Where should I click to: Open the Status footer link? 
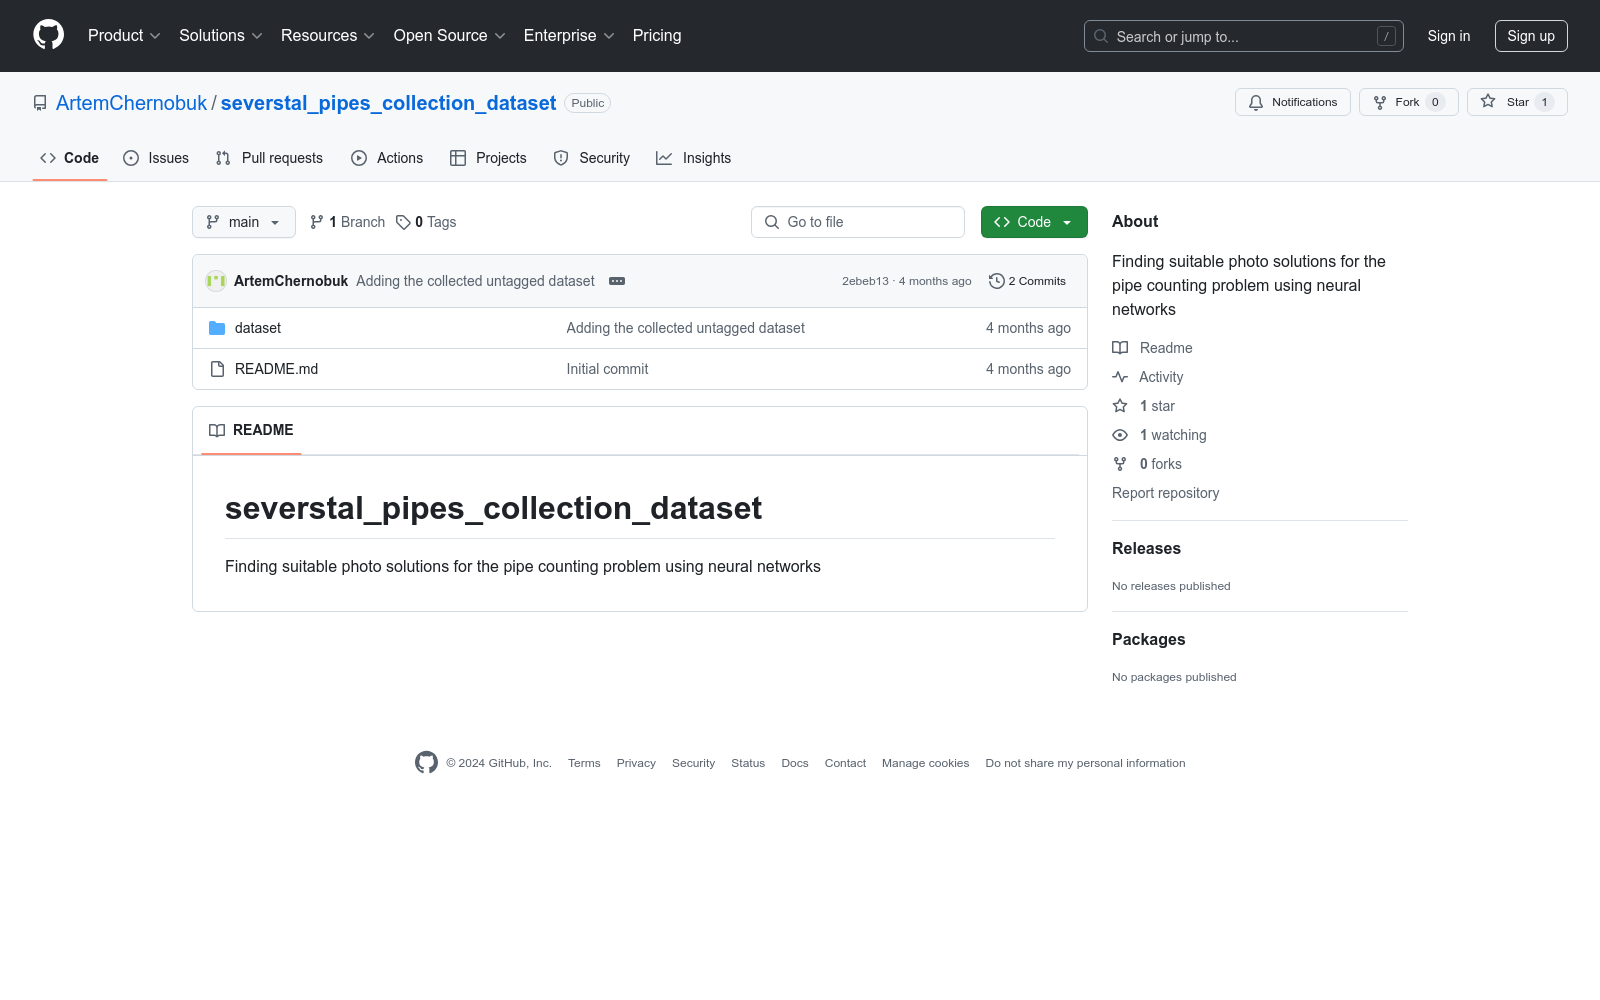[x=748, y=763]
